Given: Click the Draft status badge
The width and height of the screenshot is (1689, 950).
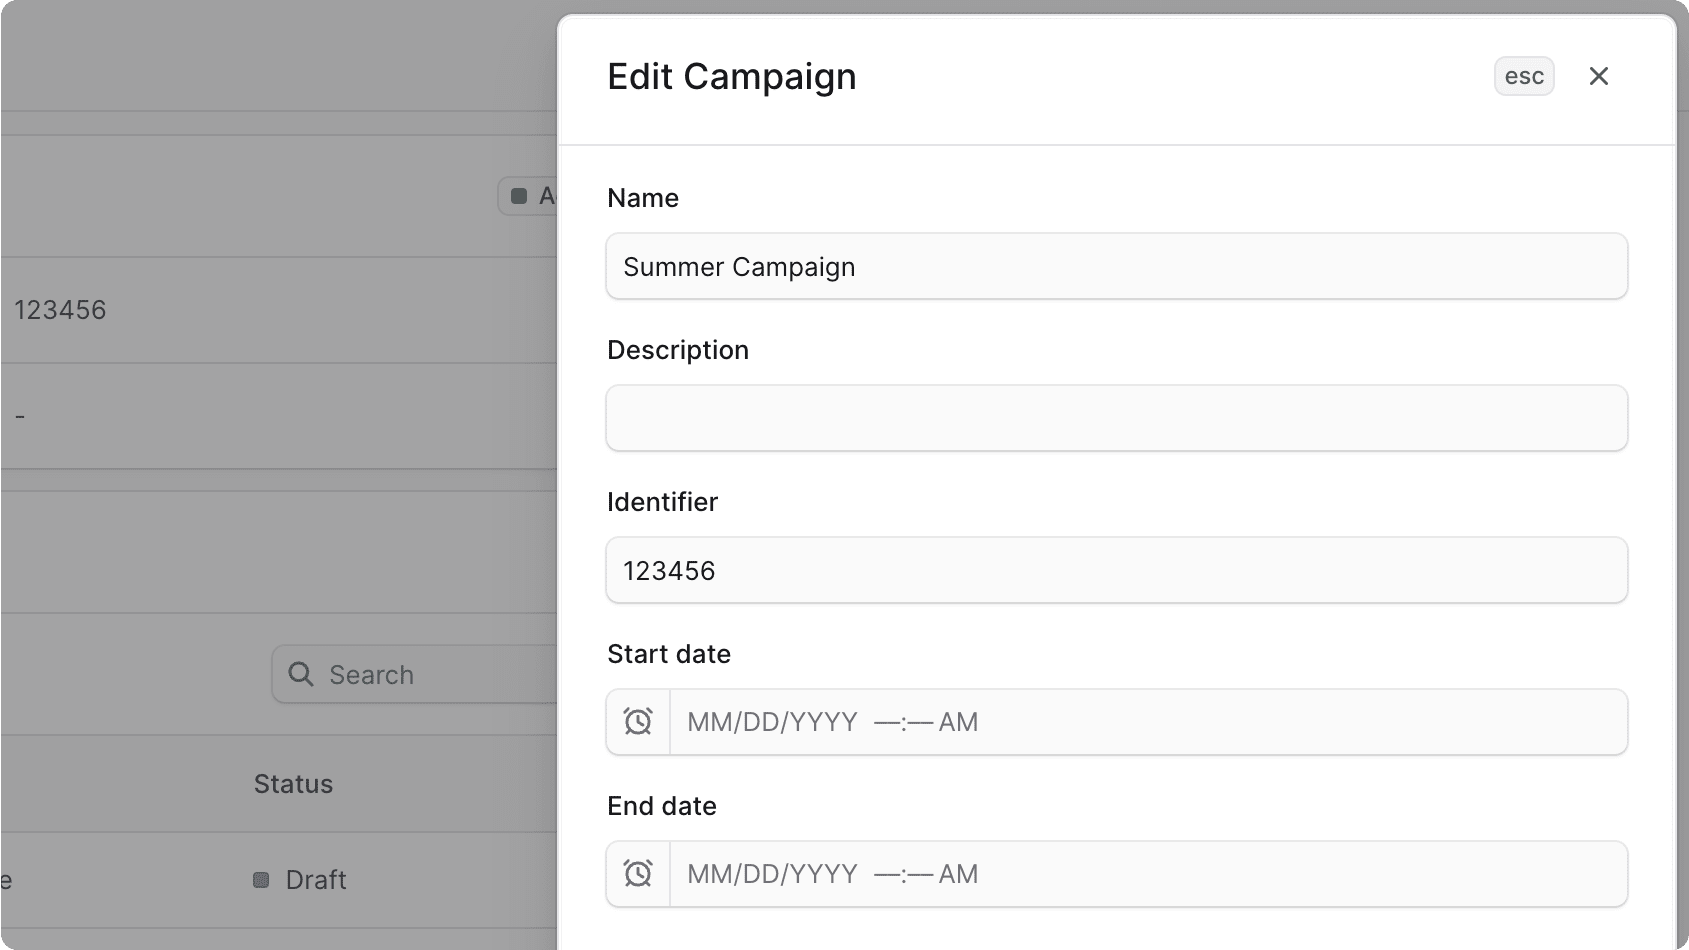Looking at the screenshot, I should (299, 879).
